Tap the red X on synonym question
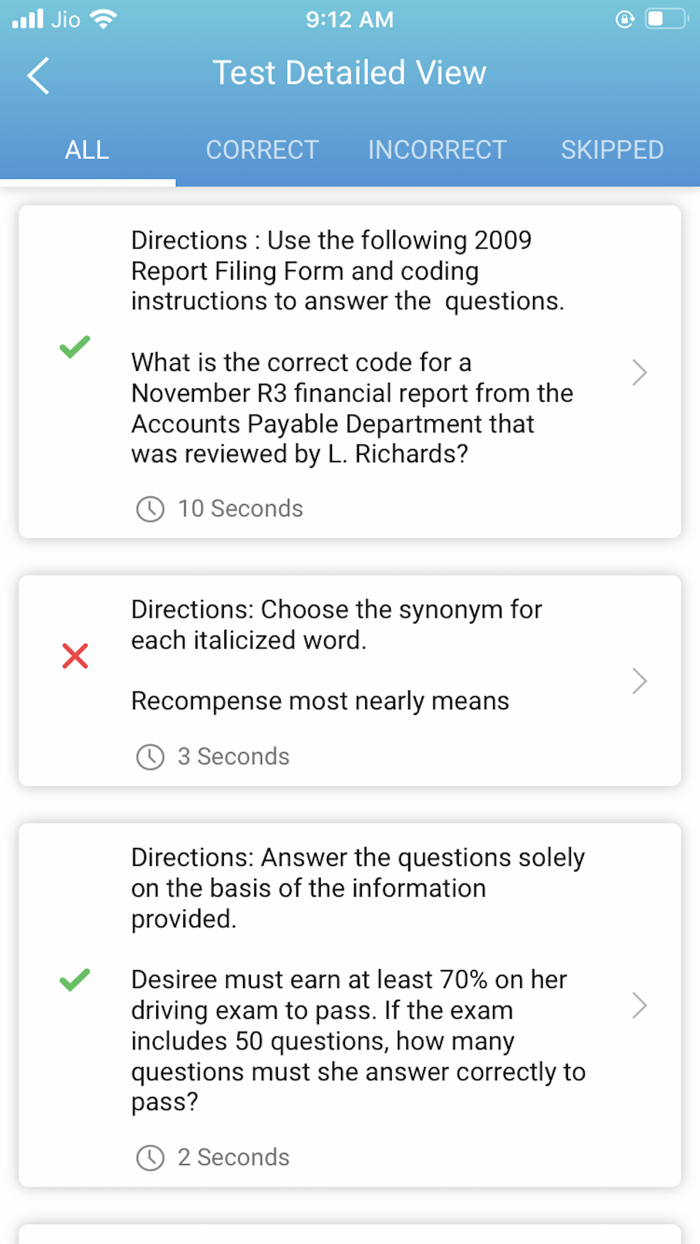The height and width of the screenshot is (1244, 700). (74, 655)
